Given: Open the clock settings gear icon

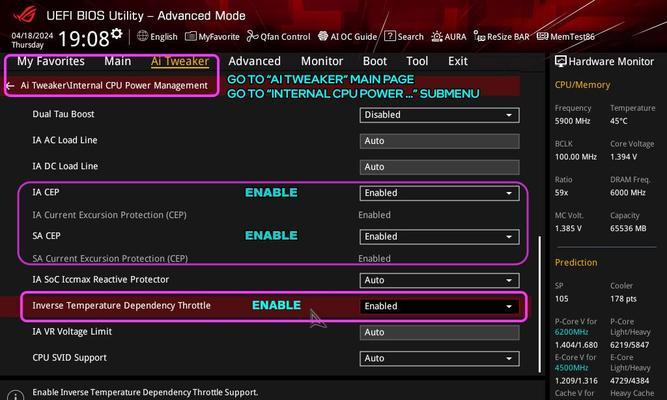Looking at the screenshot, I should [x=117, y=33].
